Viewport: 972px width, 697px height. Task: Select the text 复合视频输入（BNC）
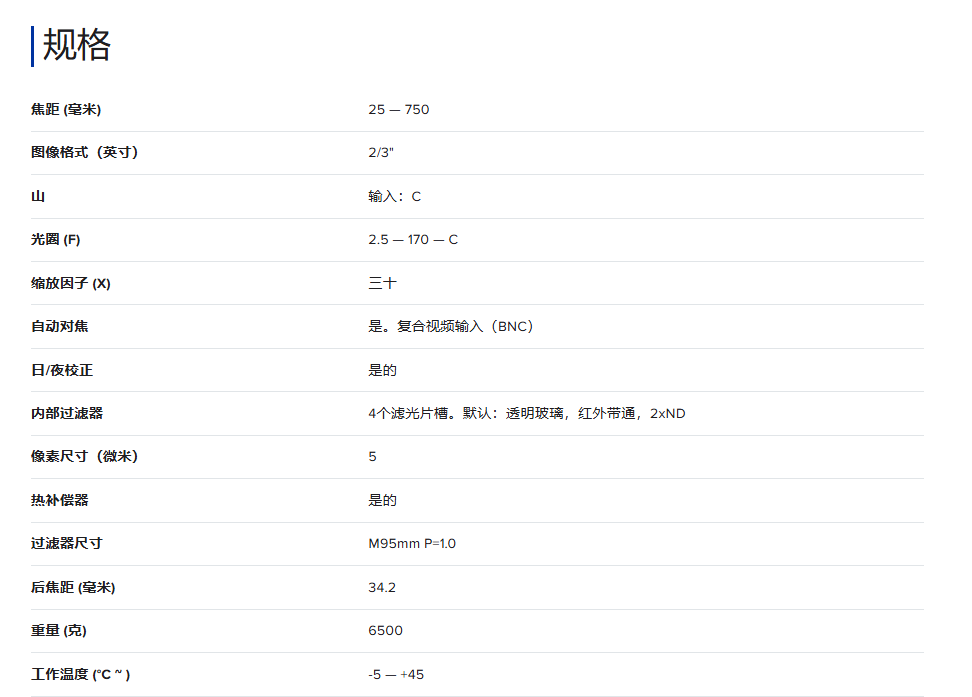click(465, 326)
